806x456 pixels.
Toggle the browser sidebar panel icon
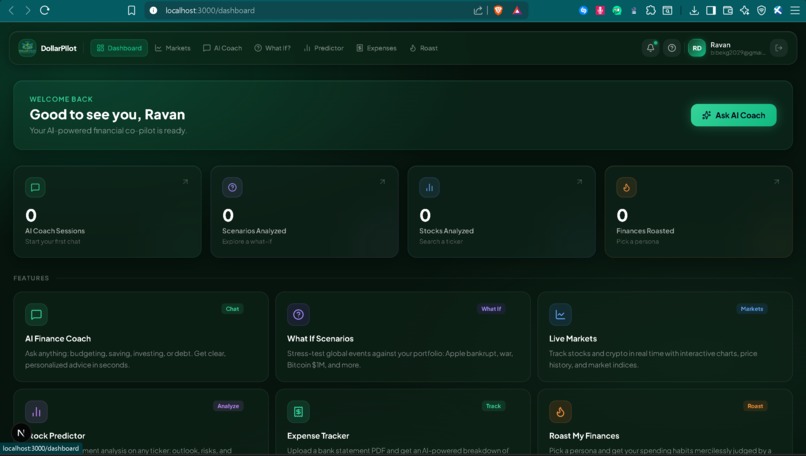[711, 10]
